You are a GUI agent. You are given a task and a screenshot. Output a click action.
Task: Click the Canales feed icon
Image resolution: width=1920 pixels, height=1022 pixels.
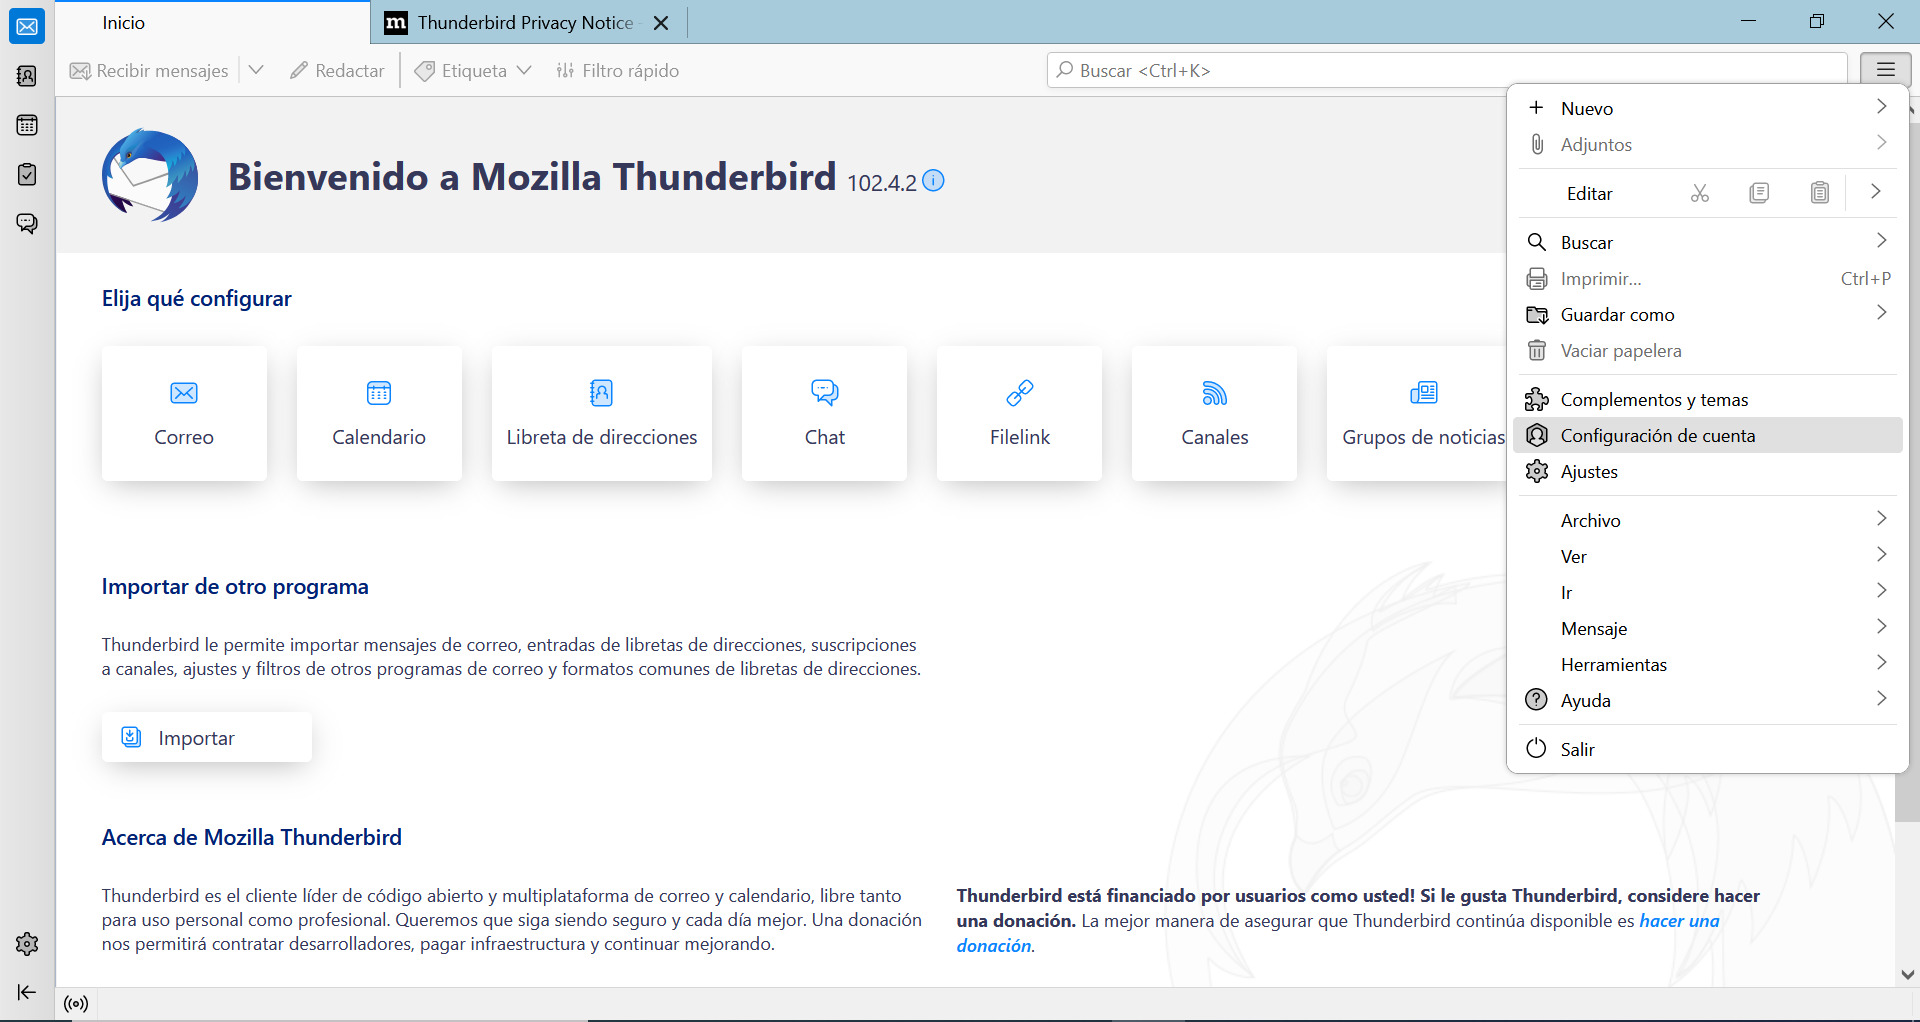[1214, 393]
